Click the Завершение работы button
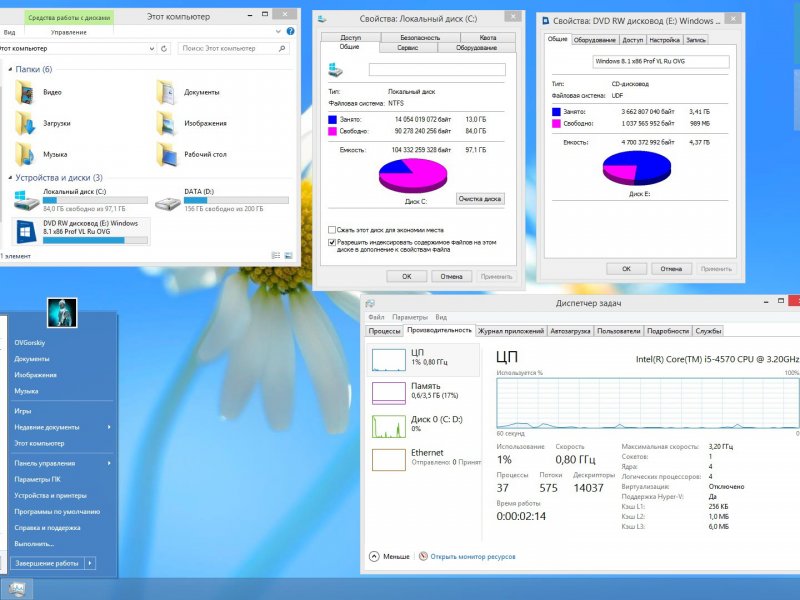 click(x=47, y=563)
